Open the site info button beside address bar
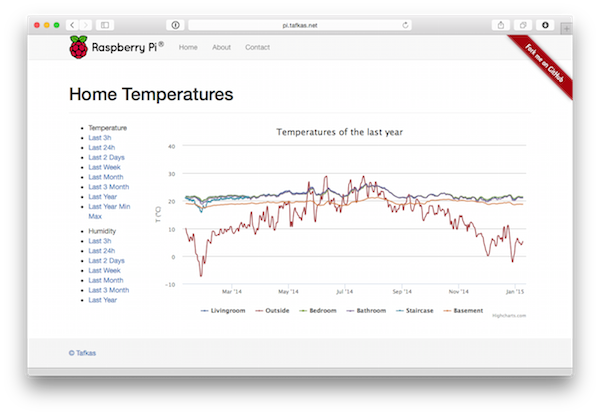The height and width of the screenshot is (415, 600). (x=175, y=25)
